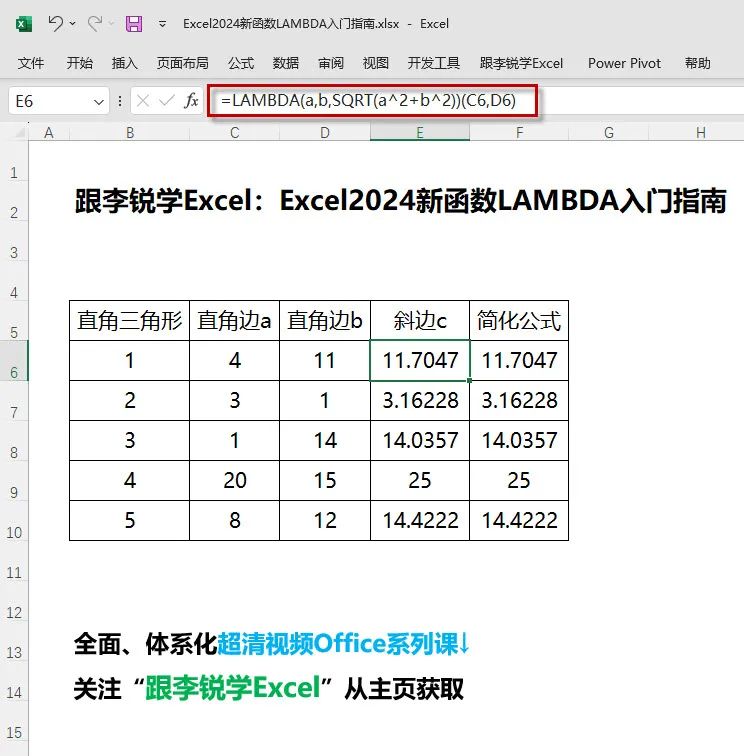Switch to the 插入 ribbon tab
Viewport: 744px width, 756px height.
[124, 63]
